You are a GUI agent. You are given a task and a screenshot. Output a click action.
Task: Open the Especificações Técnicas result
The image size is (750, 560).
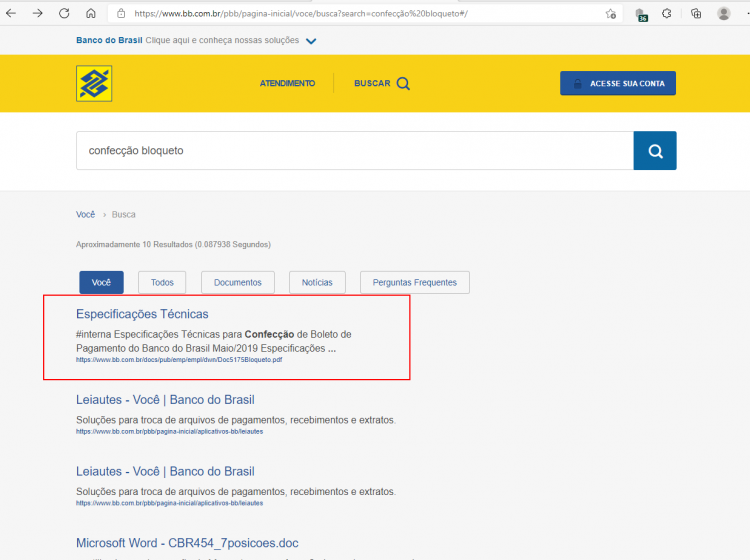coord(142,314)
